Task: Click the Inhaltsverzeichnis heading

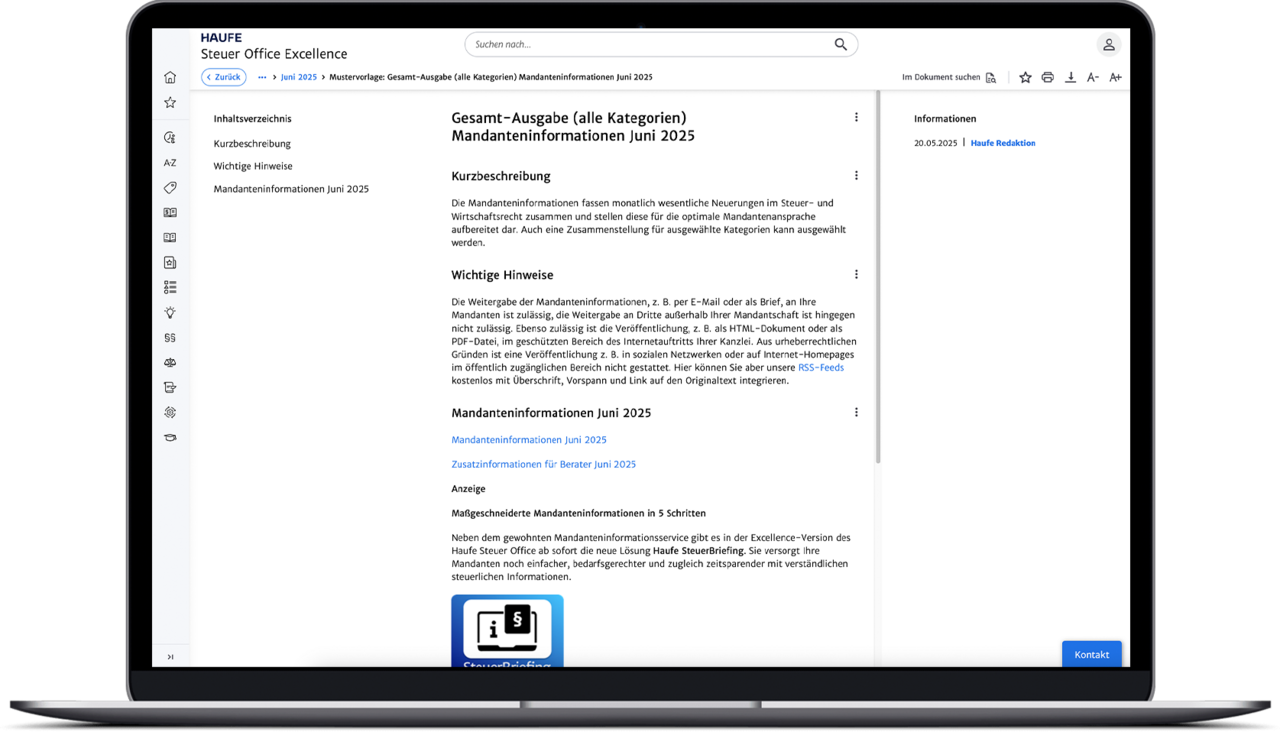Action: pos(252,118)
